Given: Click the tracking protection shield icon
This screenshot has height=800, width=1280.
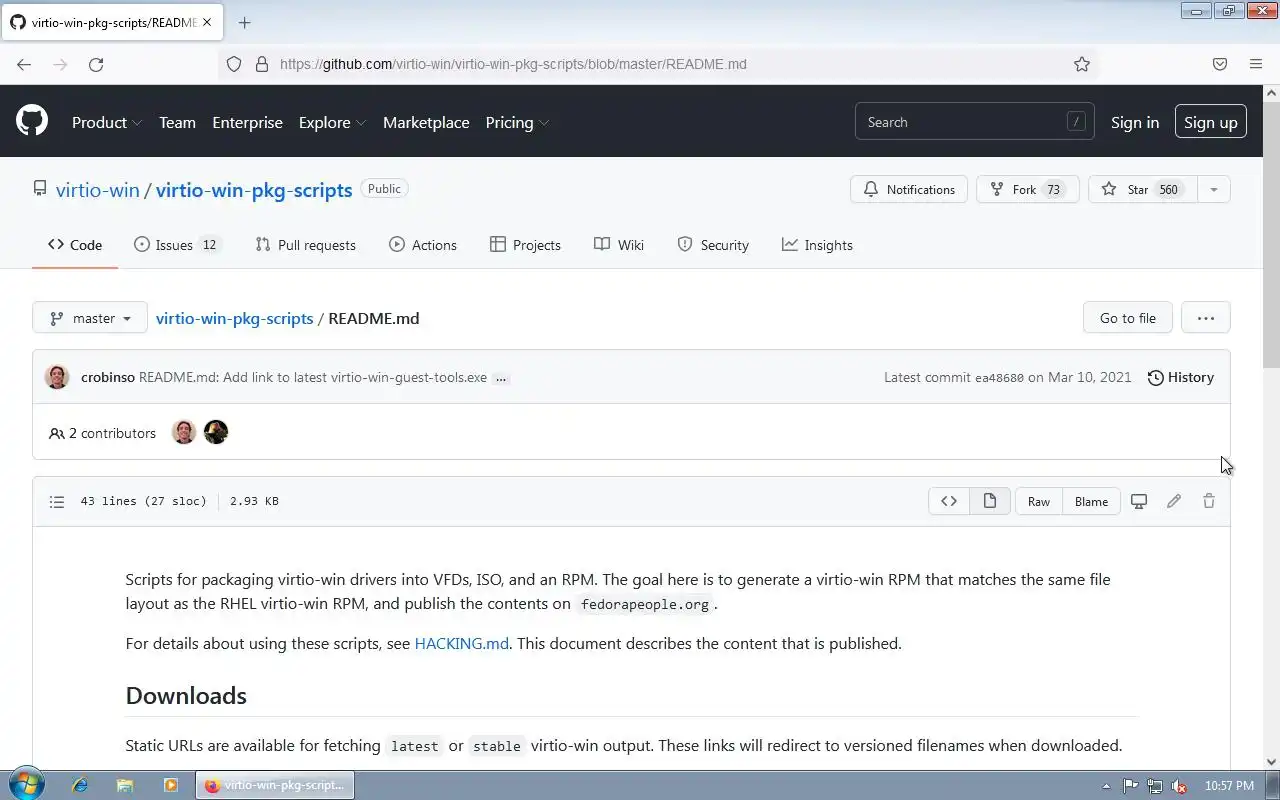Looking at the screenshot, I should (234, 64).
